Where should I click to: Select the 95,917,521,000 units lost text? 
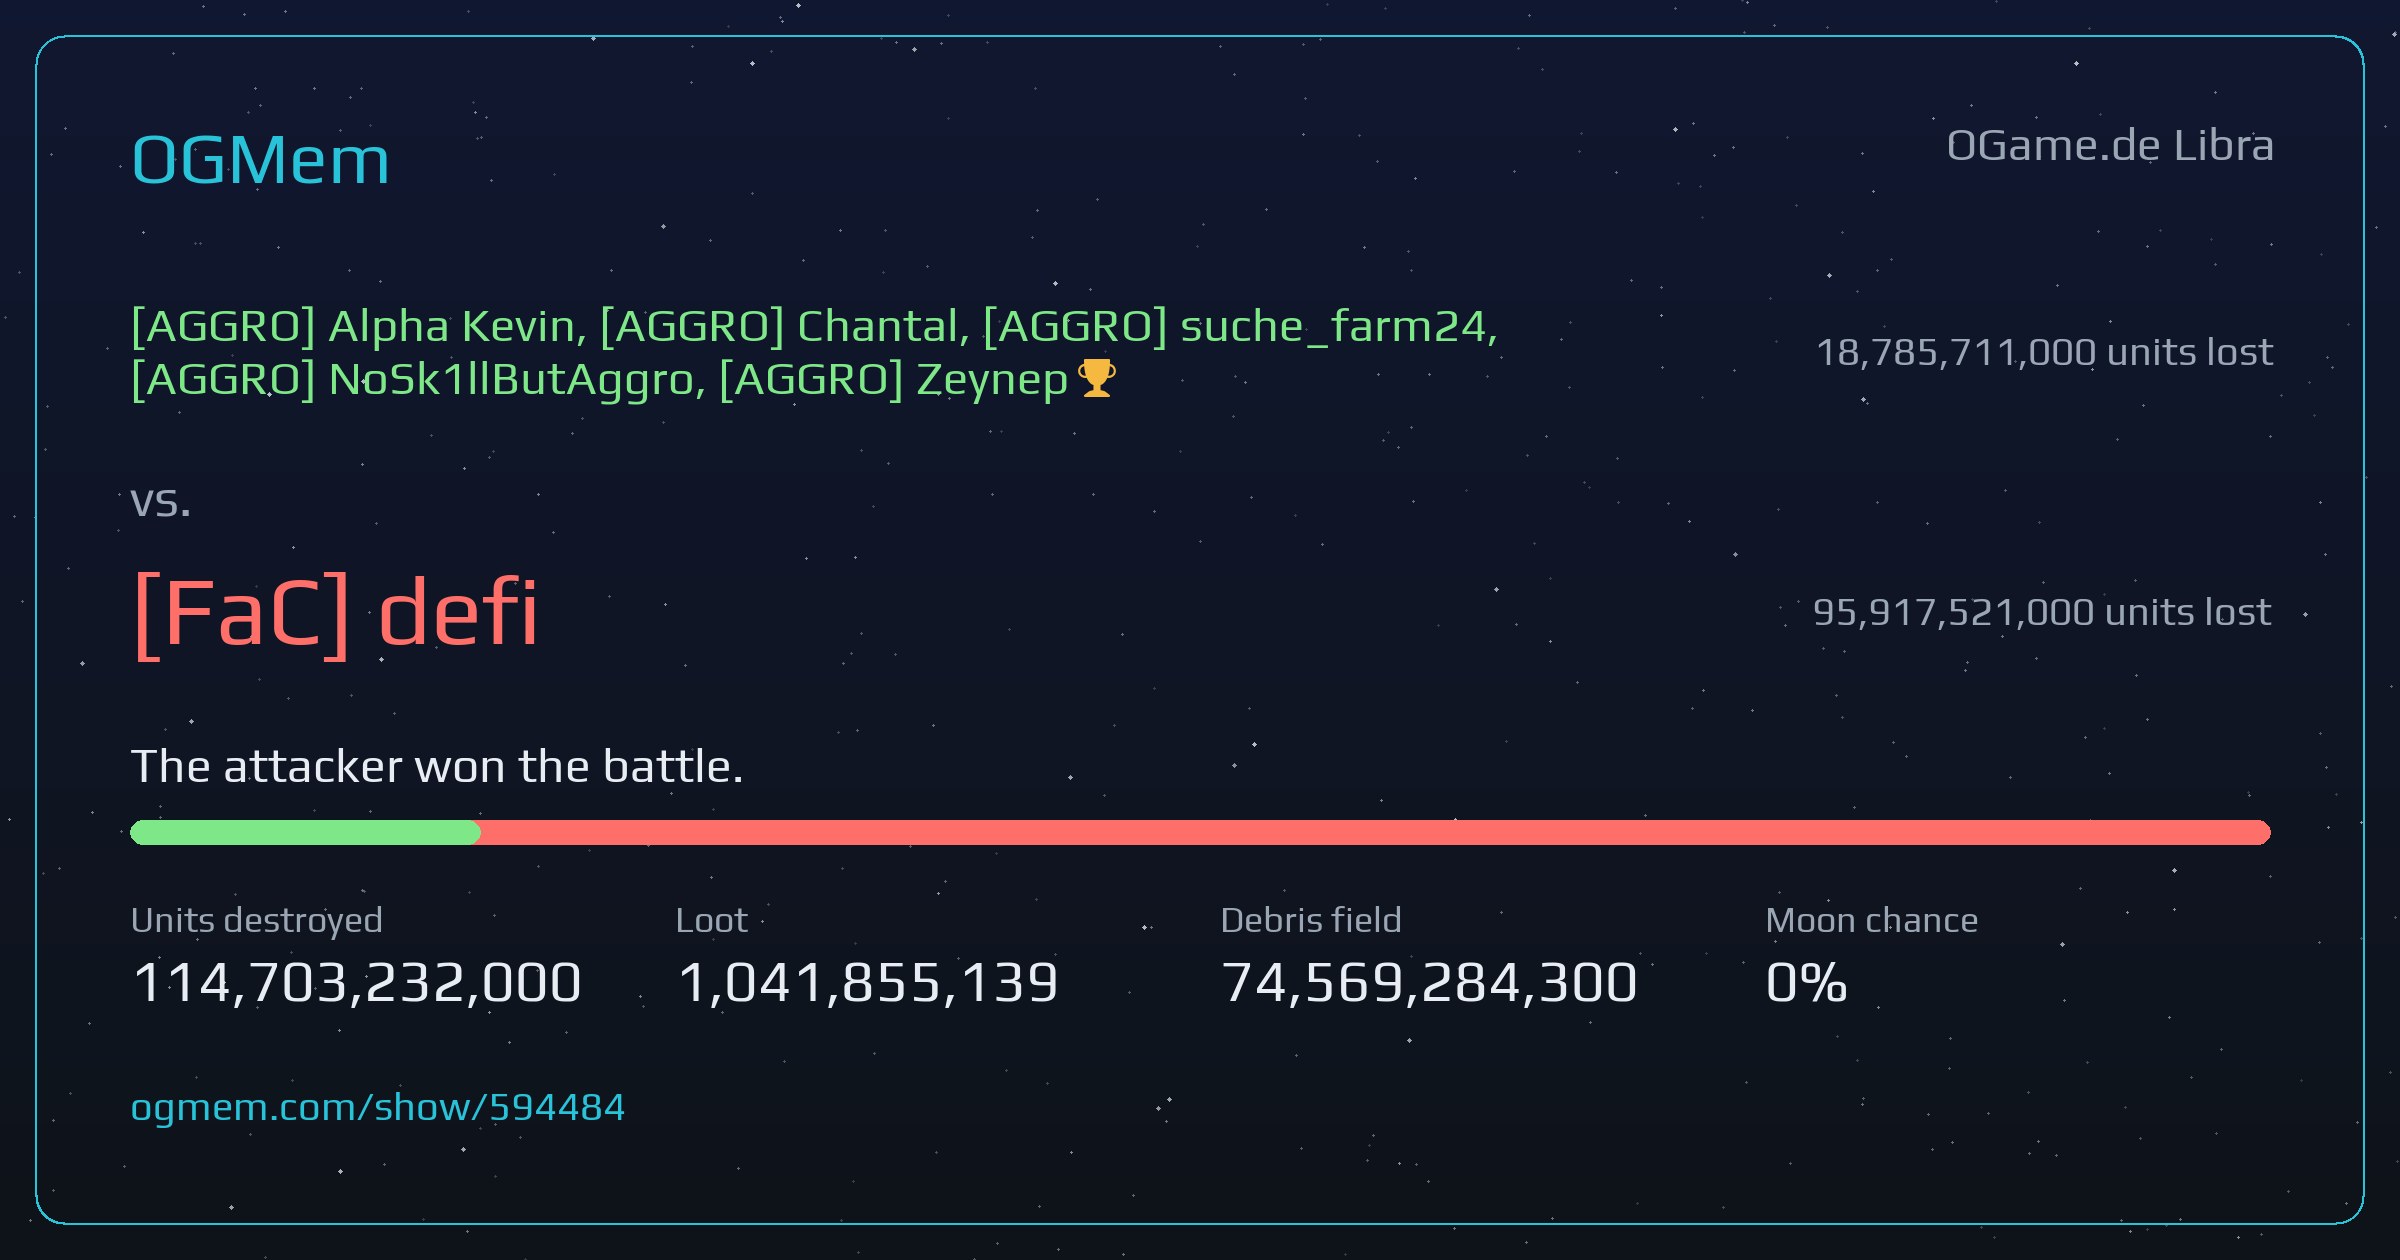point(2042,612)
